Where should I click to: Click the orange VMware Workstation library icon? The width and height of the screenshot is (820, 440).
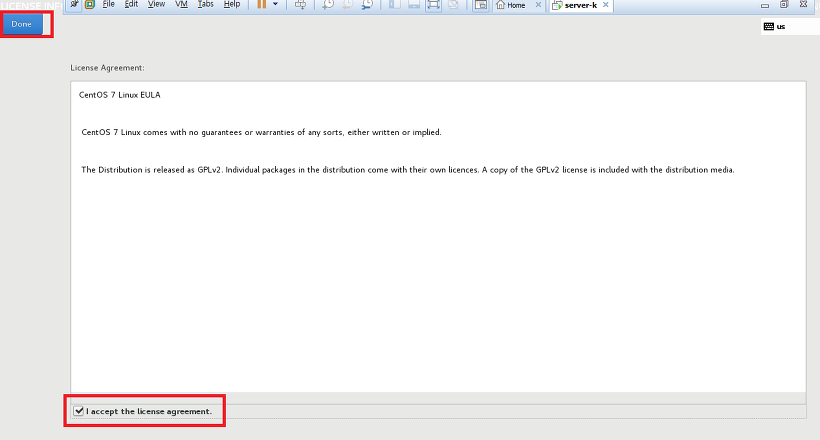coord(90,4)
